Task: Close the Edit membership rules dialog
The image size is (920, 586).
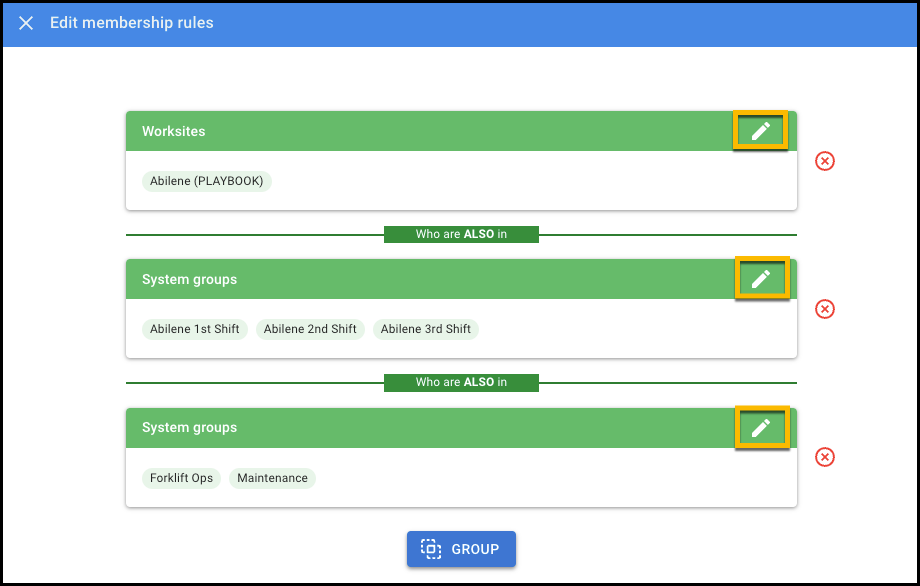Action: click(x=26, y=23)
